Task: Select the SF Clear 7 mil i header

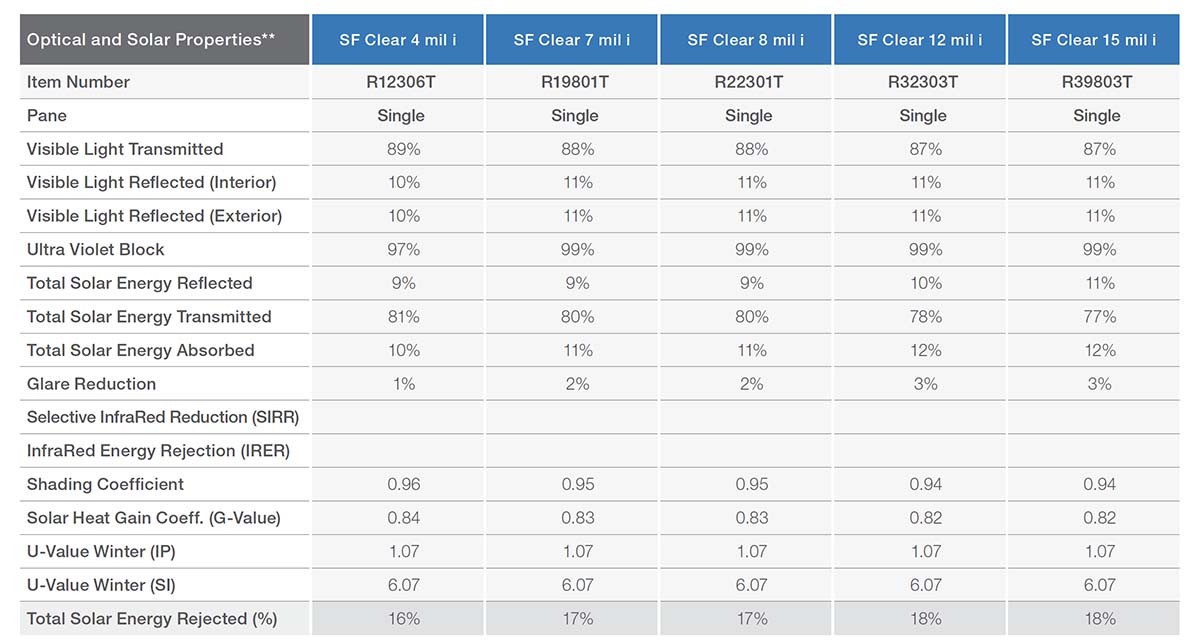Action: point(572,40)
